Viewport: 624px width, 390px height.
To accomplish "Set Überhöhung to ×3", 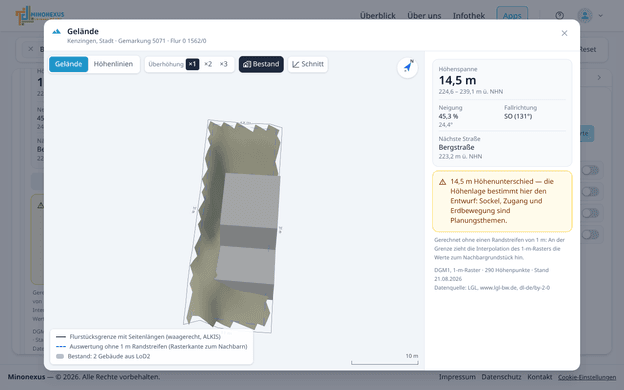I will click(x=224, y=64).
